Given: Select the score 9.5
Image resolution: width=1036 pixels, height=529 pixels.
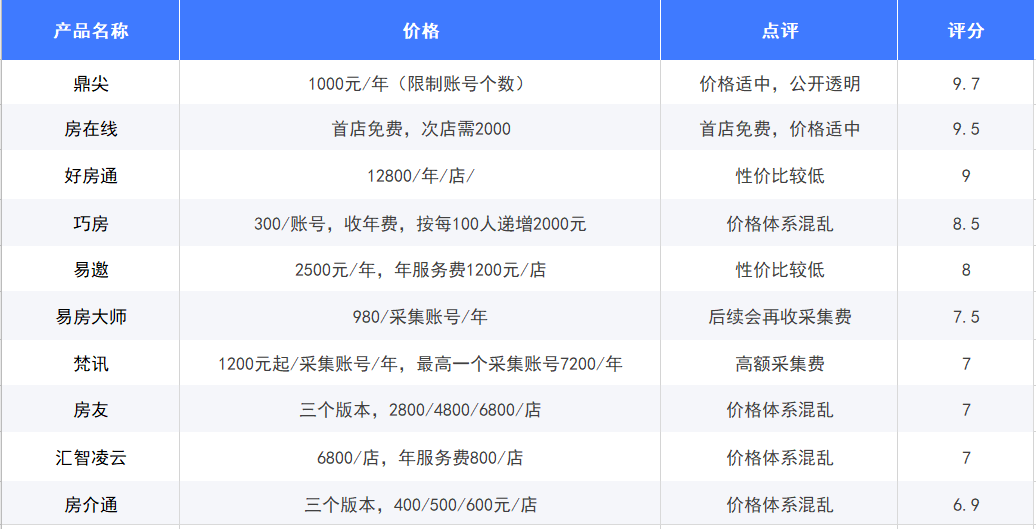Looking at the screenshot, I should [x=966, y=129].
